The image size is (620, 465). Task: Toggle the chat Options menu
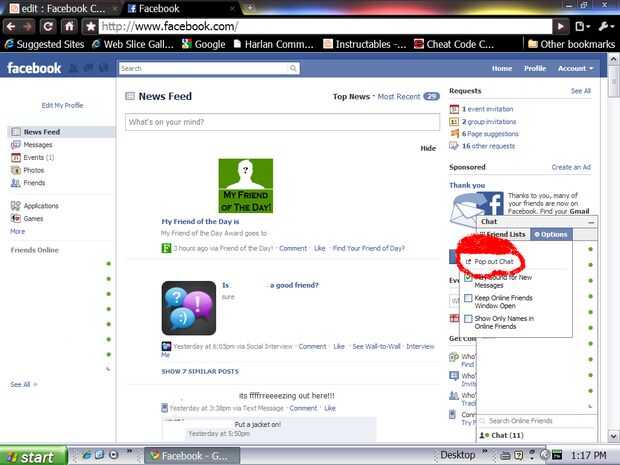point(551,234)
